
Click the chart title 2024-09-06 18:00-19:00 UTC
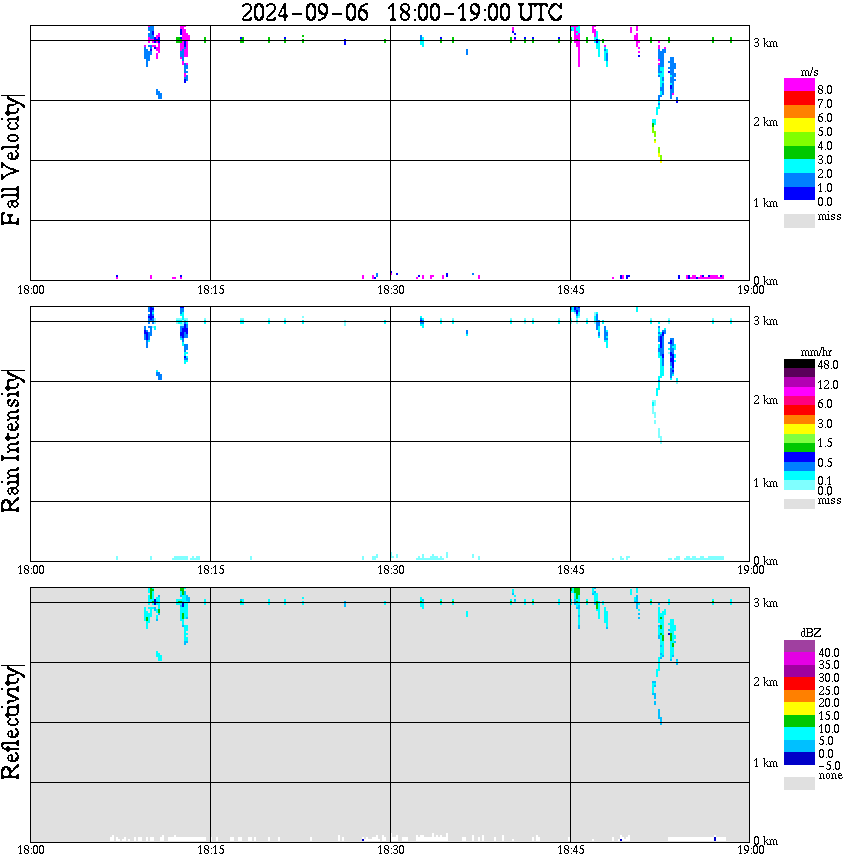click(401, 12)
